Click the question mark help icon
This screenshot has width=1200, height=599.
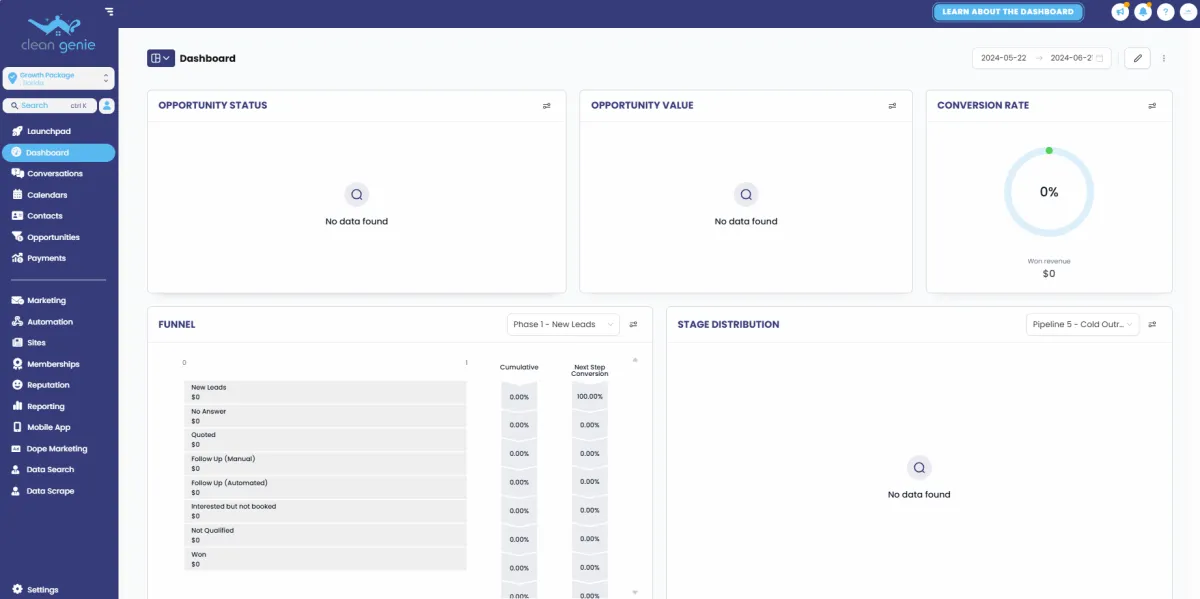point(1166,12)
